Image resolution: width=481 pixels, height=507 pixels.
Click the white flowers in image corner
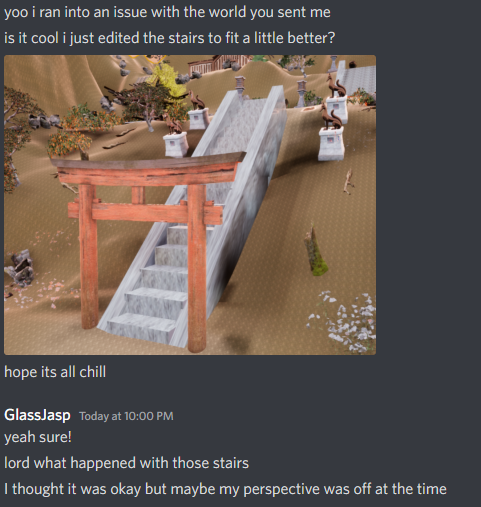coord(343,322)
